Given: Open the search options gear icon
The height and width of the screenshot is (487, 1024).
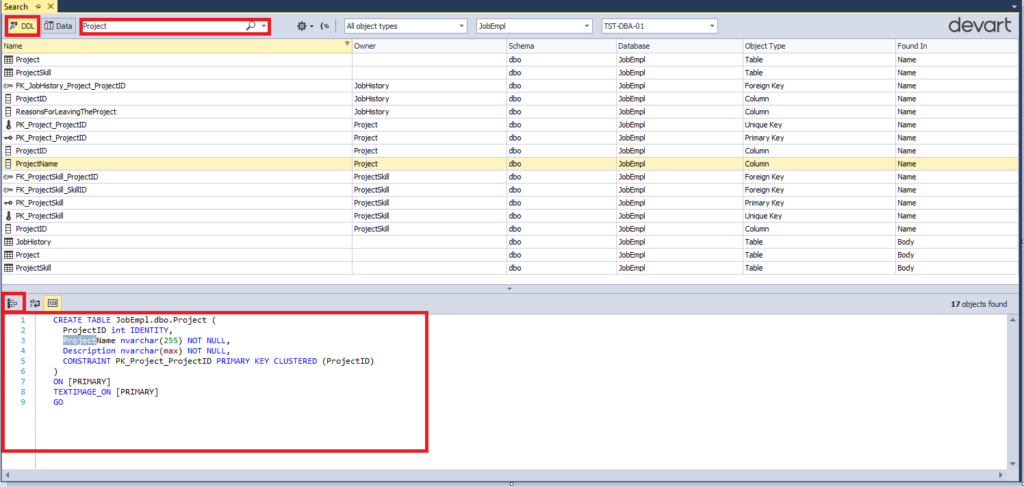Looking at the screenshot, I should [301, 26].
